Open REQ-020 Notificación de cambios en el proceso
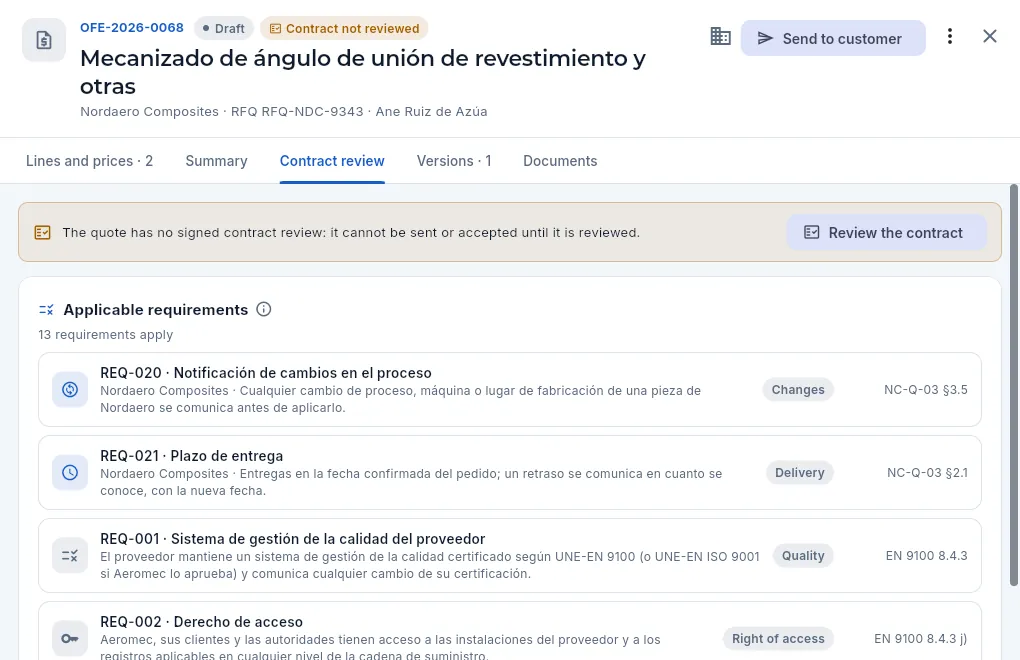 click(510, 389)
